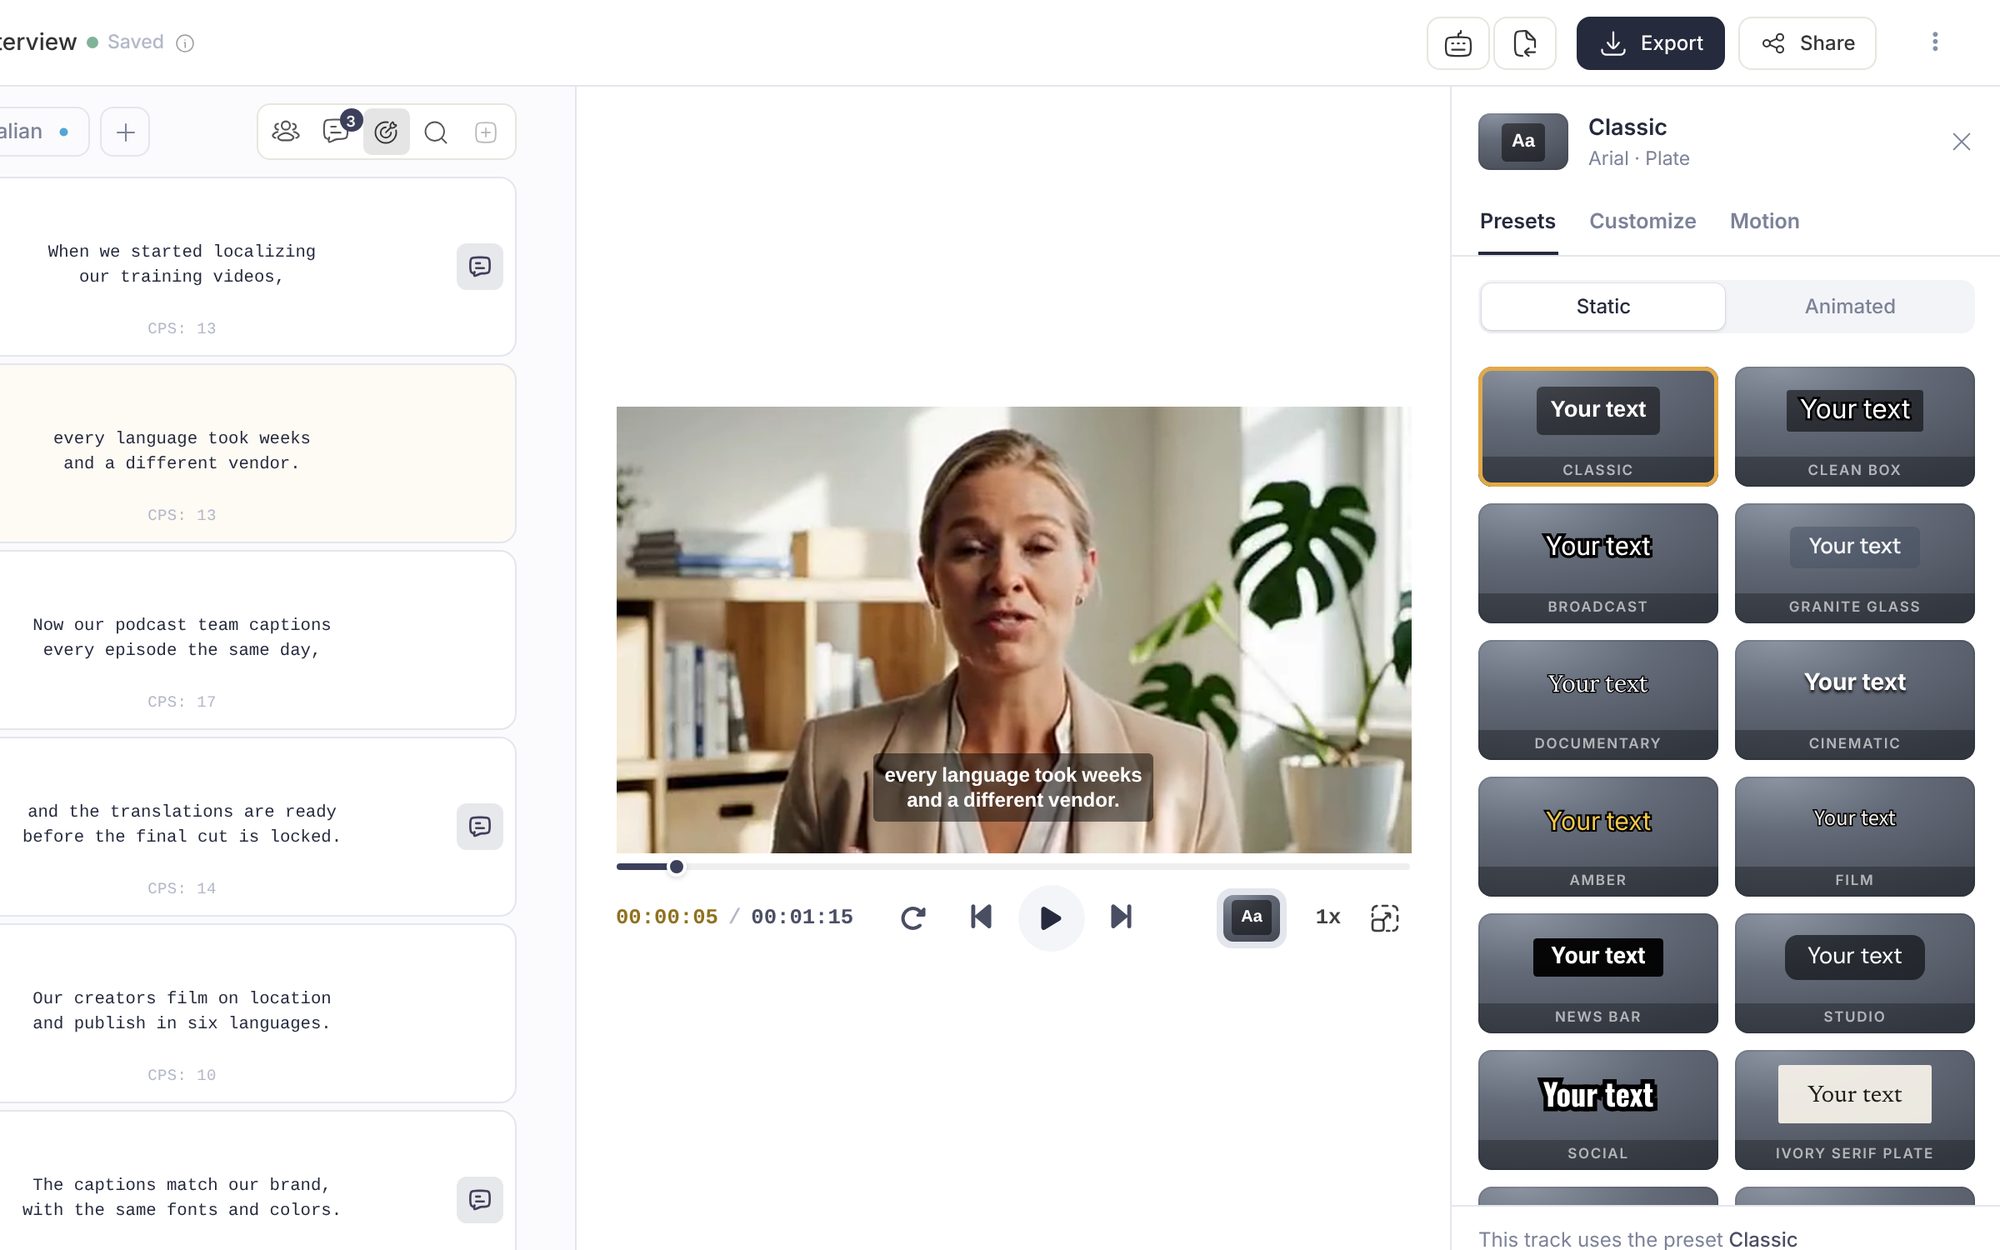Play the video

point(1051,917)
